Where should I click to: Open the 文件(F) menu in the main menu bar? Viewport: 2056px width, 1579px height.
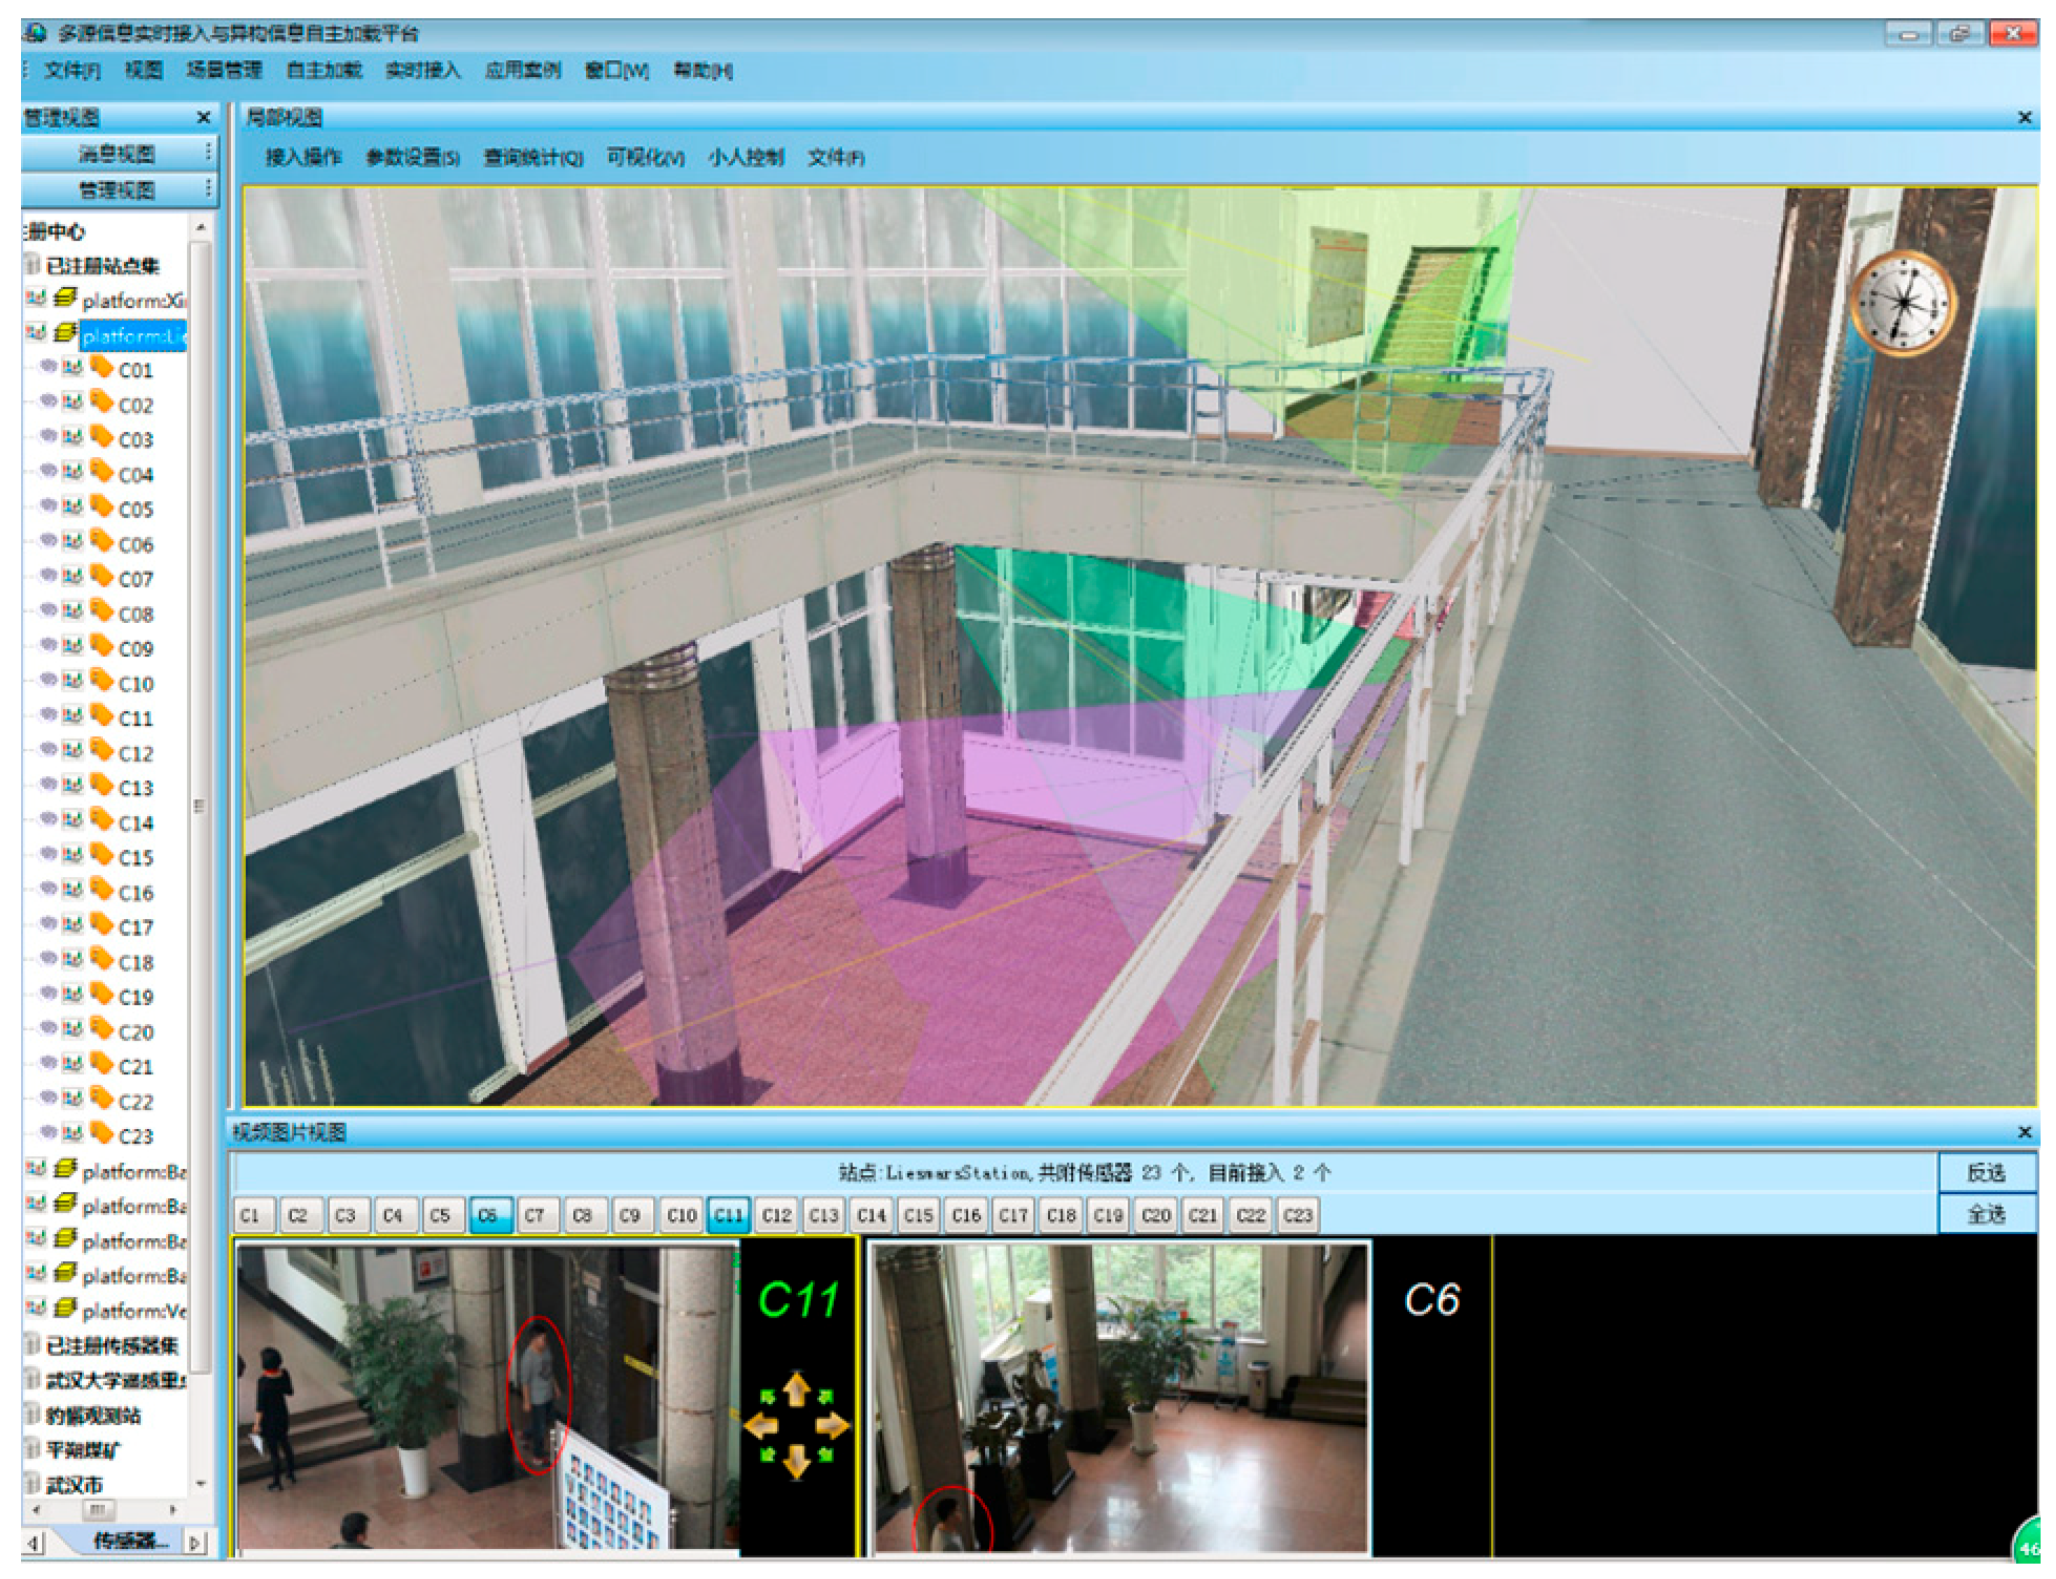[x=72, y=70]
